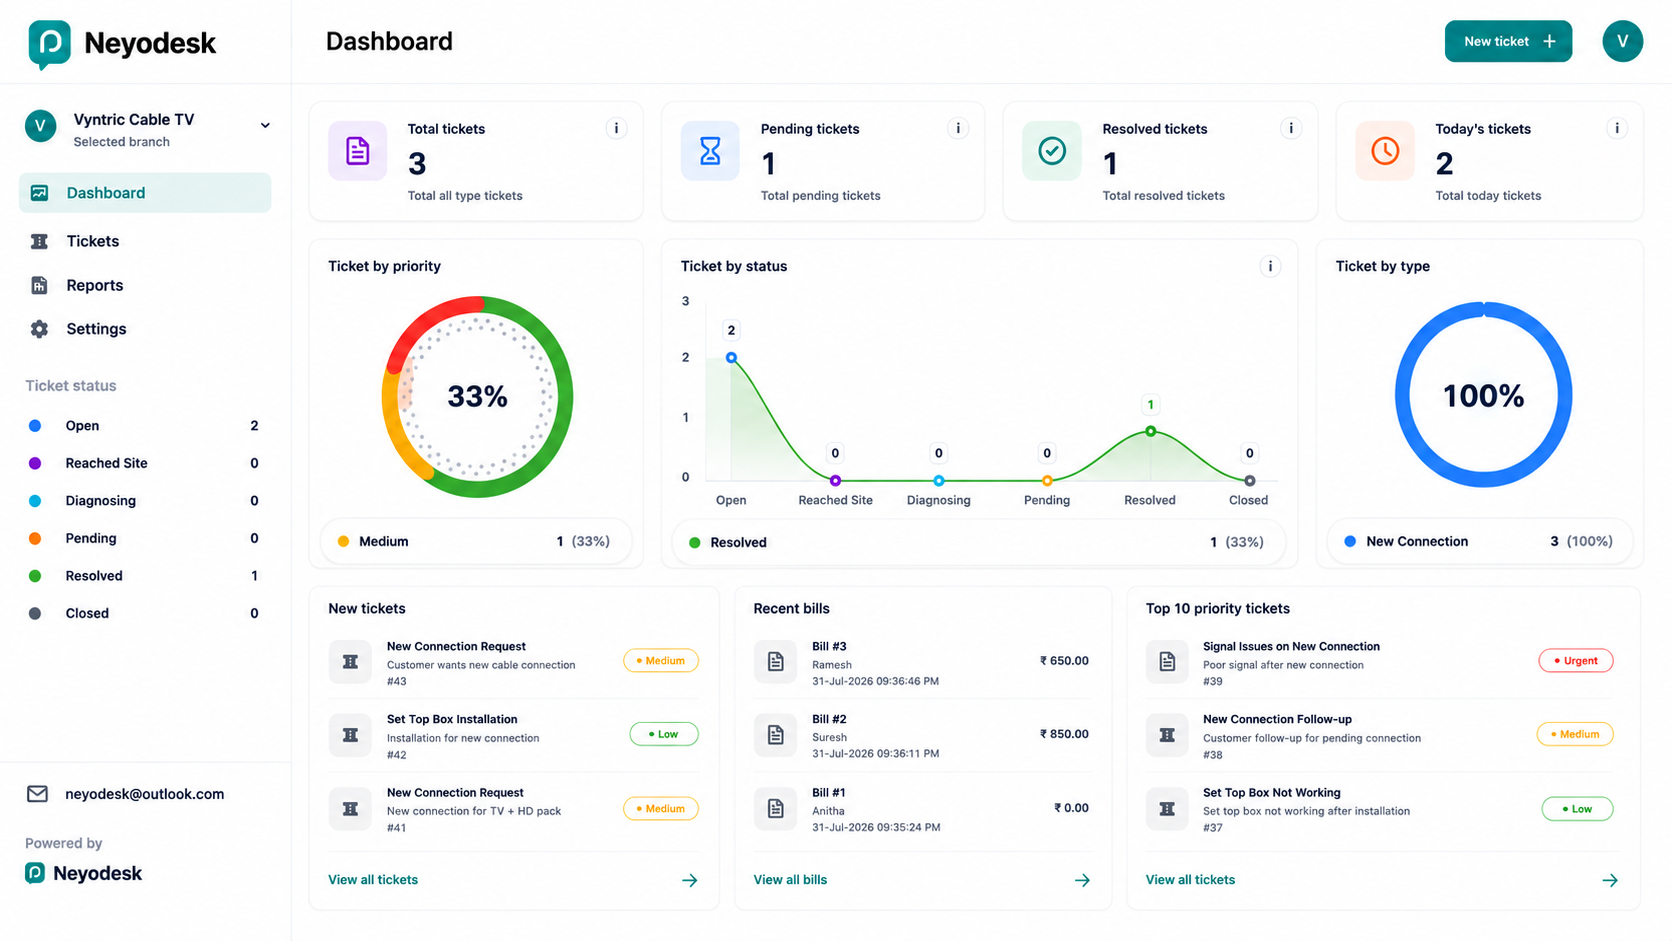This screenshot has width=1672, height=941.
Task: Click View all tickets under New tickets
Action: tap(373, 880)
